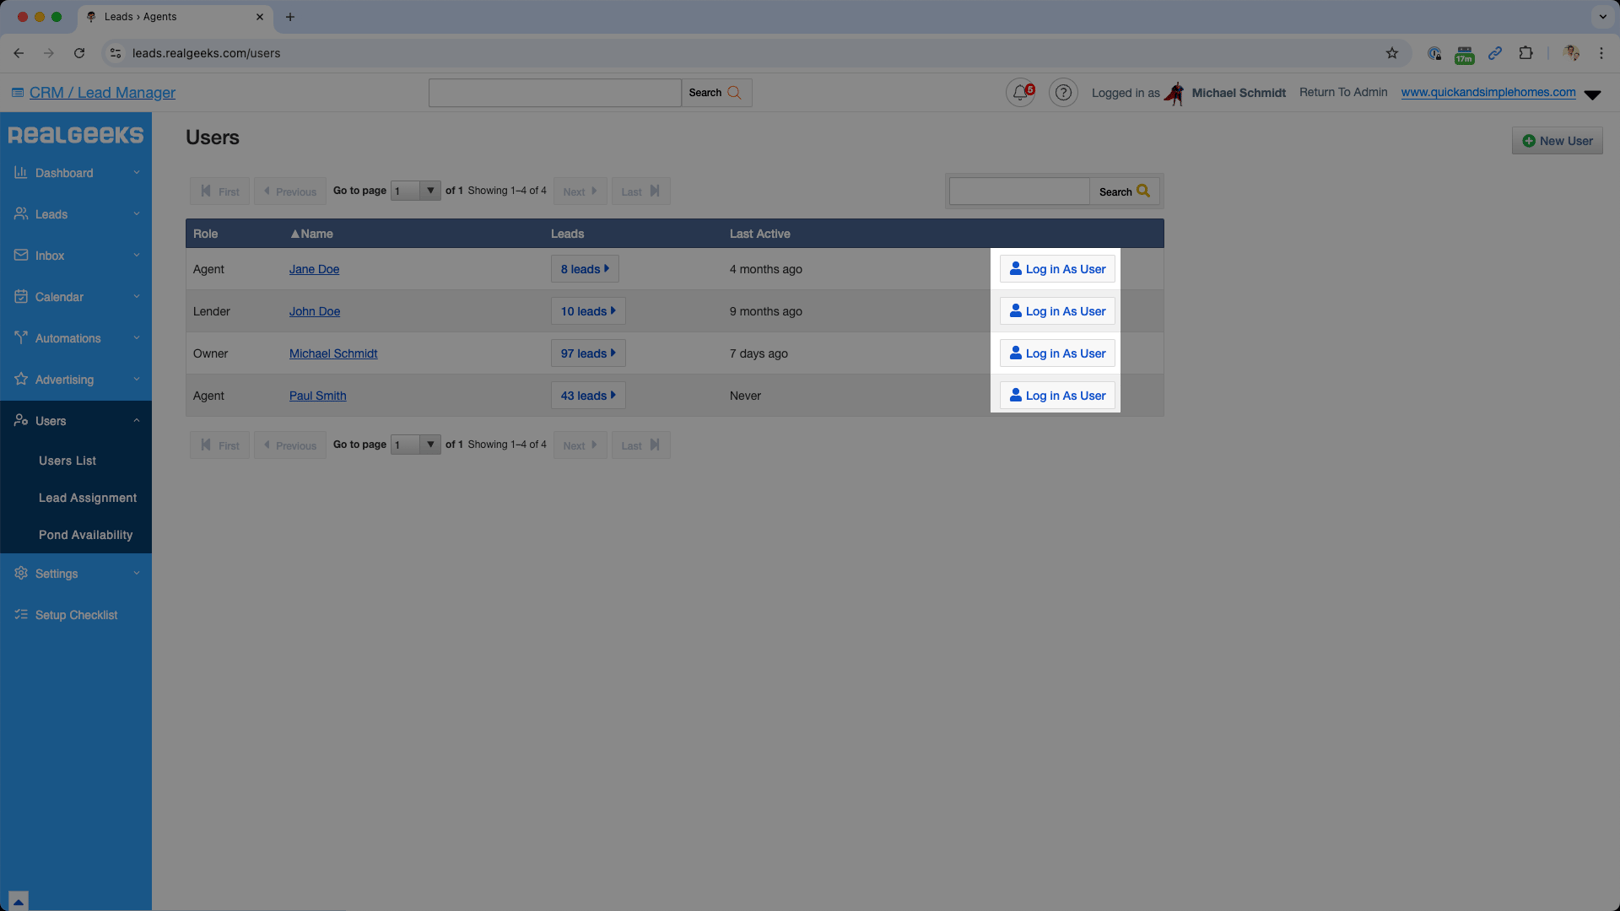Click the Inbox envelope icon in sidebar
This screenshot has height=911, width=1620.
coord(21,256)
